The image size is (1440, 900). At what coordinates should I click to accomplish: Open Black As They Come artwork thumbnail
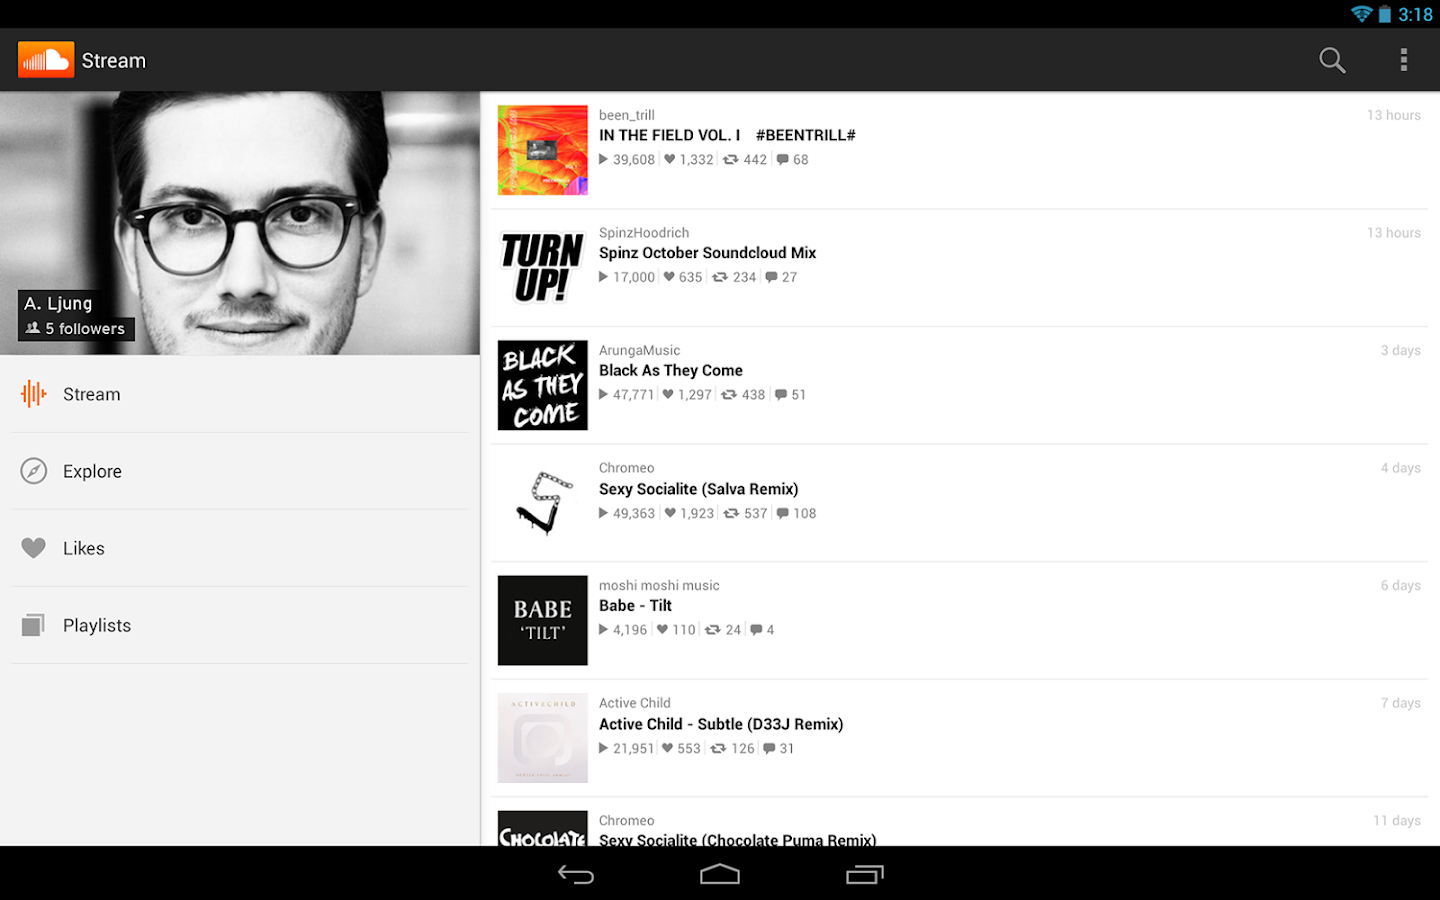pos(543,385)
